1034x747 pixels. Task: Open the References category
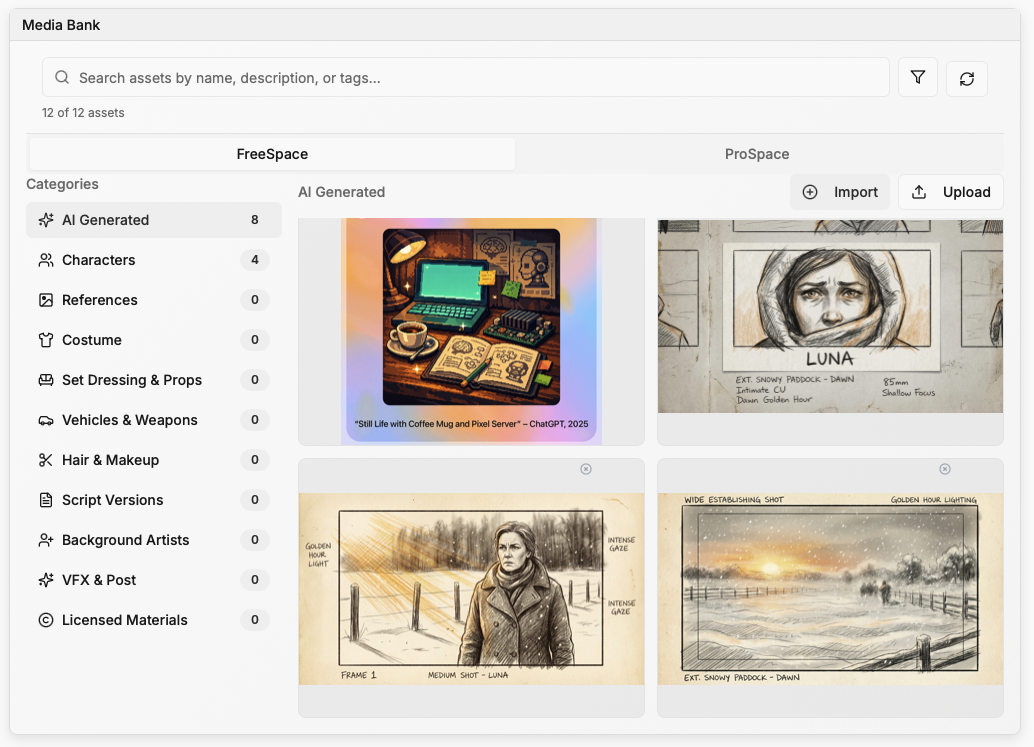click(154, 300)
